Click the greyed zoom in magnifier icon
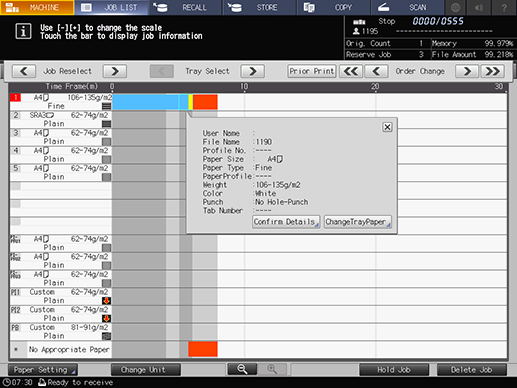Screen dimensions: 517x388 tap(272, 369)
